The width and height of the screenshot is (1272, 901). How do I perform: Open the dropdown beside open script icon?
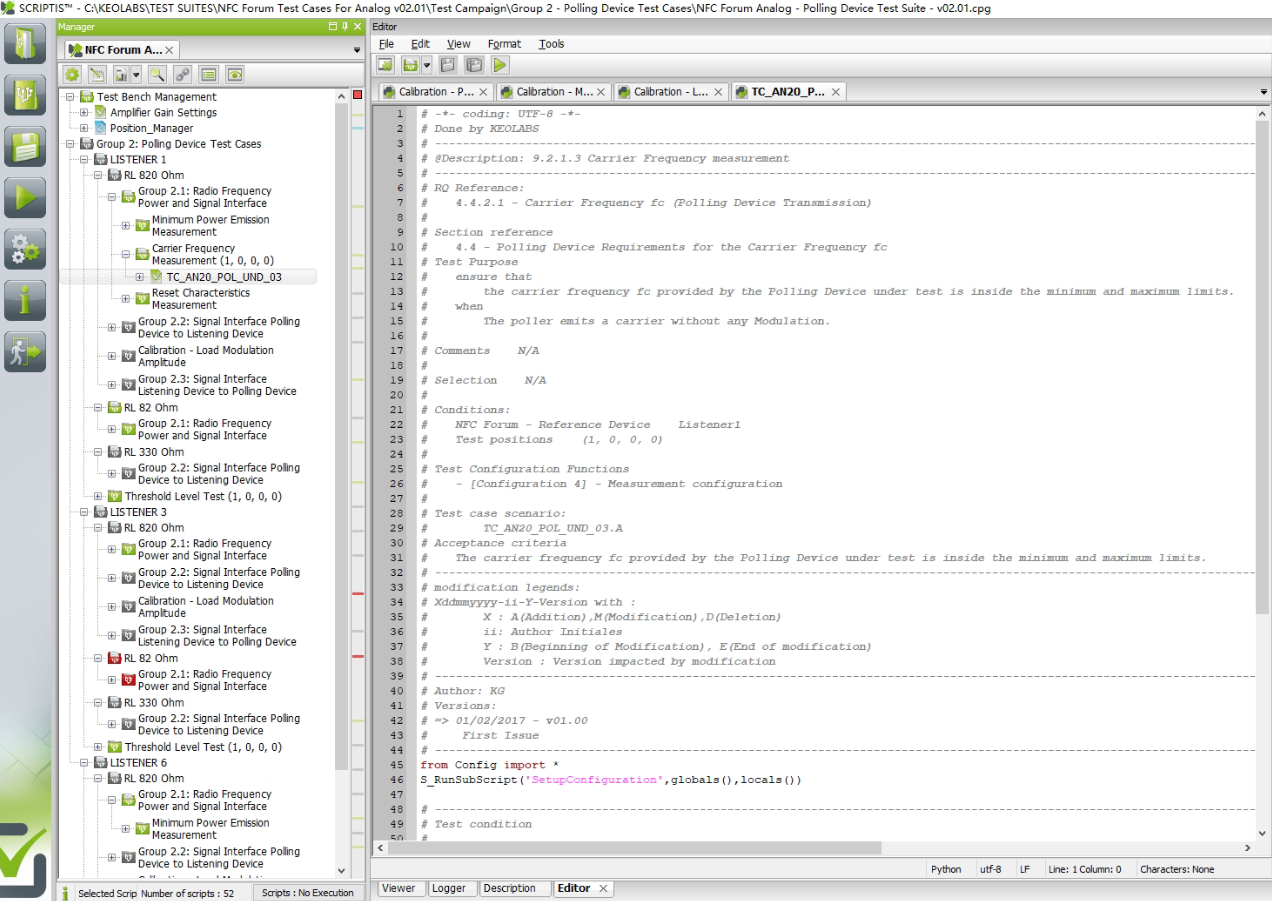point(427,65)
